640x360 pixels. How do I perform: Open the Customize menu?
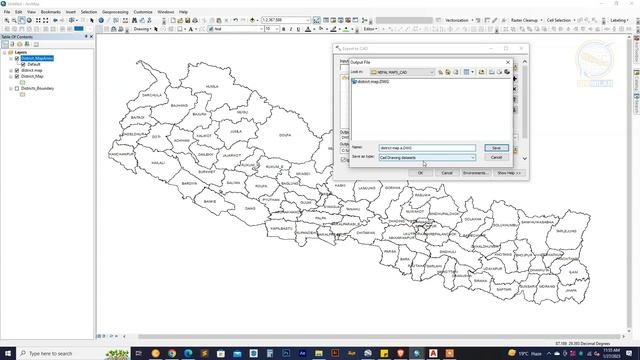[x=143, y=12]
